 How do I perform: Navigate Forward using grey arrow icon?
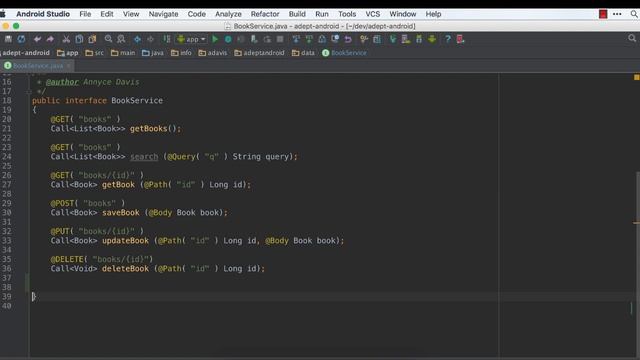click(151, 39)
